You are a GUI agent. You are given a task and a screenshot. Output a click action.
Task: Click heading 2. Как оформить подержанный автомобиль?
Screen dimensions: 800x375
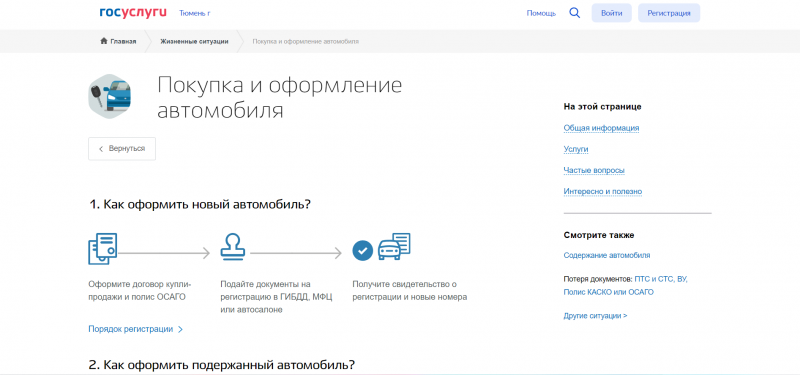click(222, 365)
